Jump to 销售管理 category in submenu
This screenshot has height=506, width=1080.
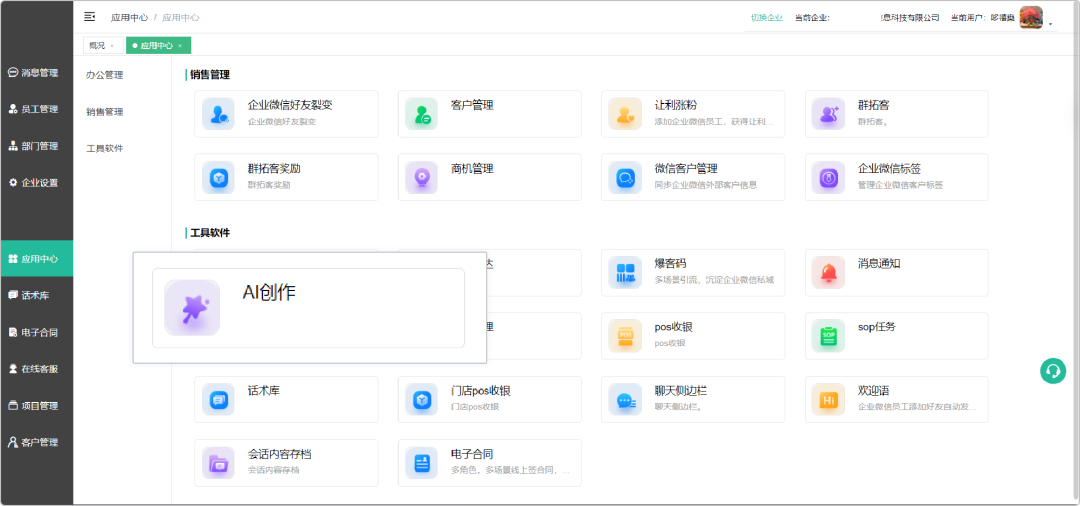pos(105,112)
